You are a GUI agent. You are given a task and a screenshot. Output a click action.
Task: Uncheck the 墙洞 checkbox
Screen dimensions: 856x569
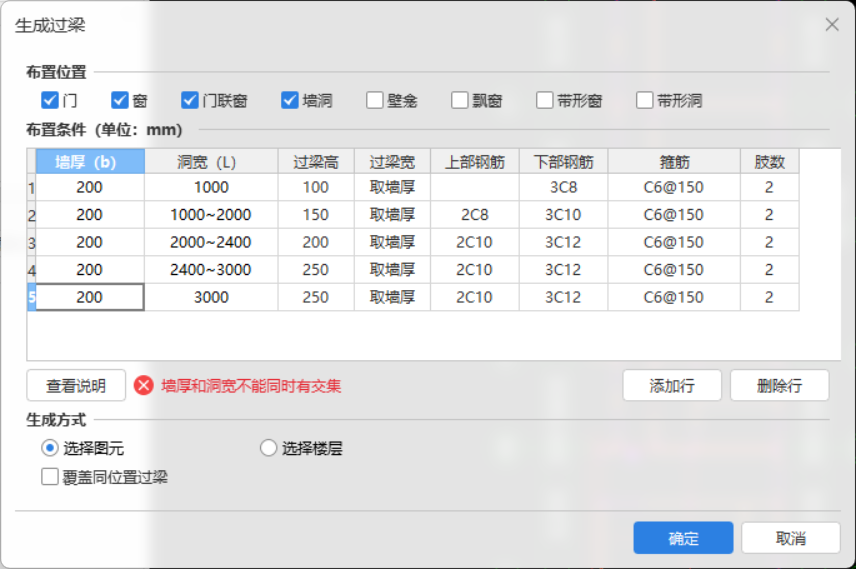[x=289, y=100]
